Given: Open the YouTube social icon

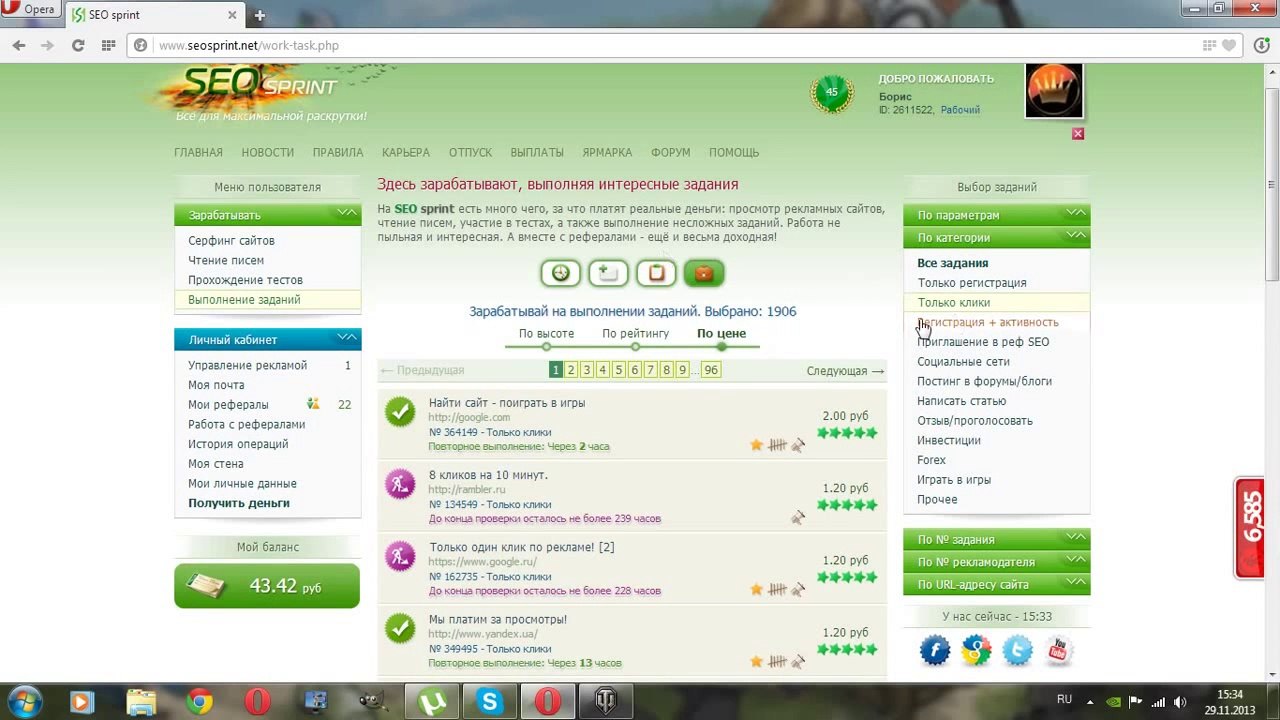Looking at the screenshot, I should tap(1058, 651).
